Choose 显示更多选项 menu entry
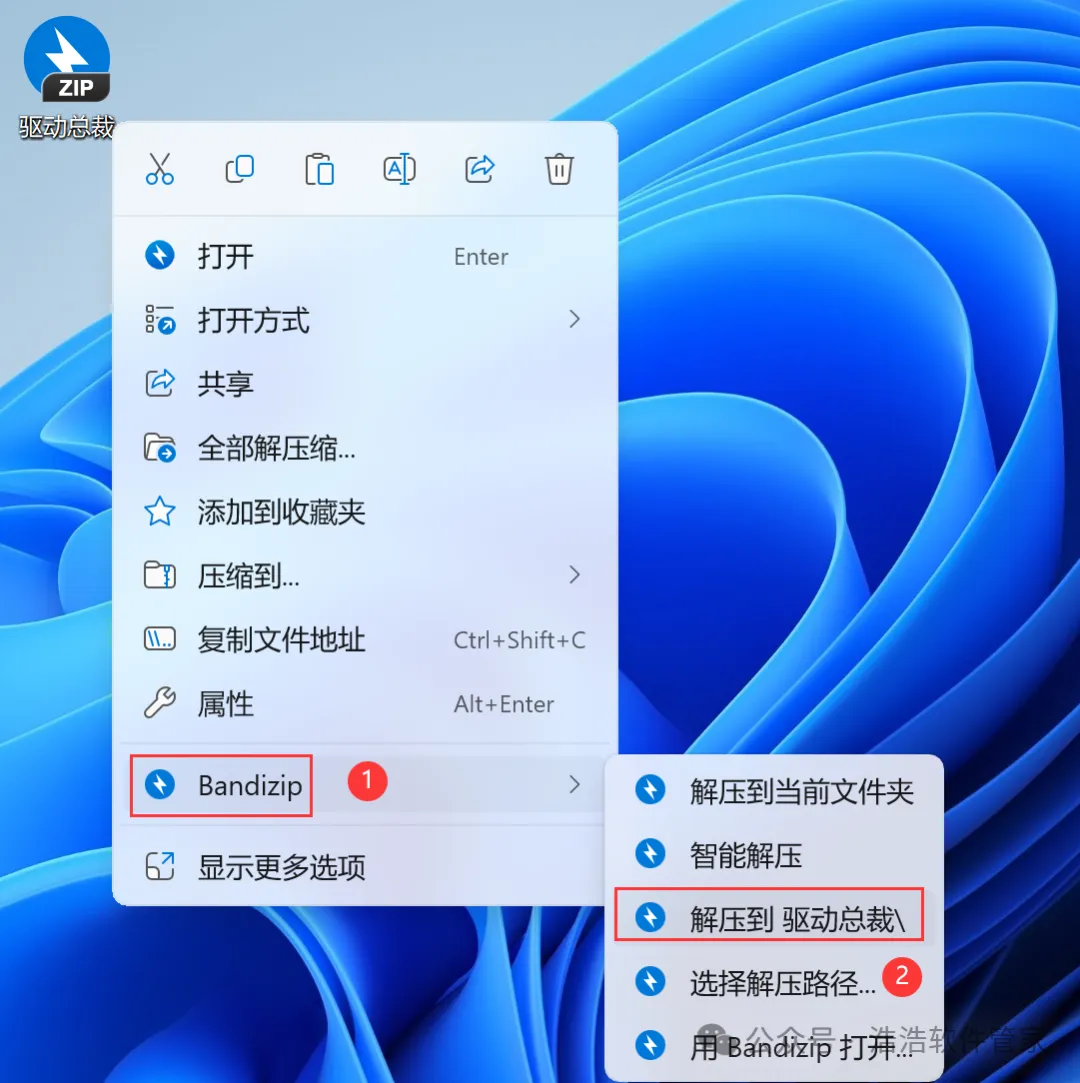 click(x=365, y=867)
